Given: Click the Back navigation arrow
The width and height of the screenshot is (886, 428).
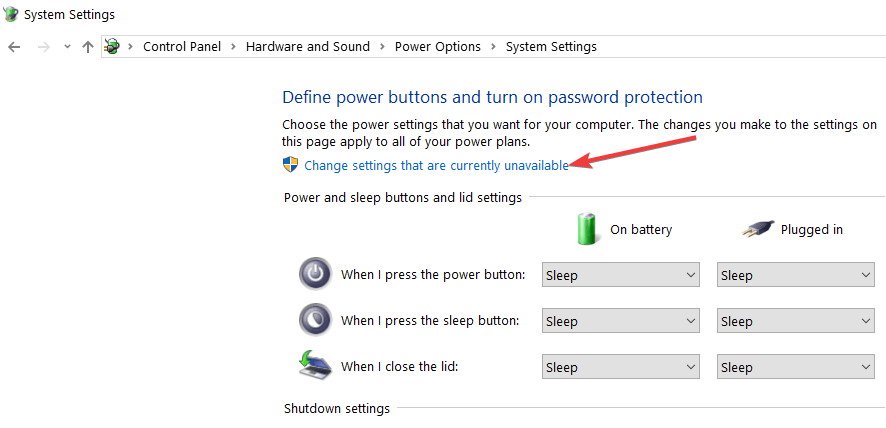Looking at the screenshot, I should click(14, 47).
